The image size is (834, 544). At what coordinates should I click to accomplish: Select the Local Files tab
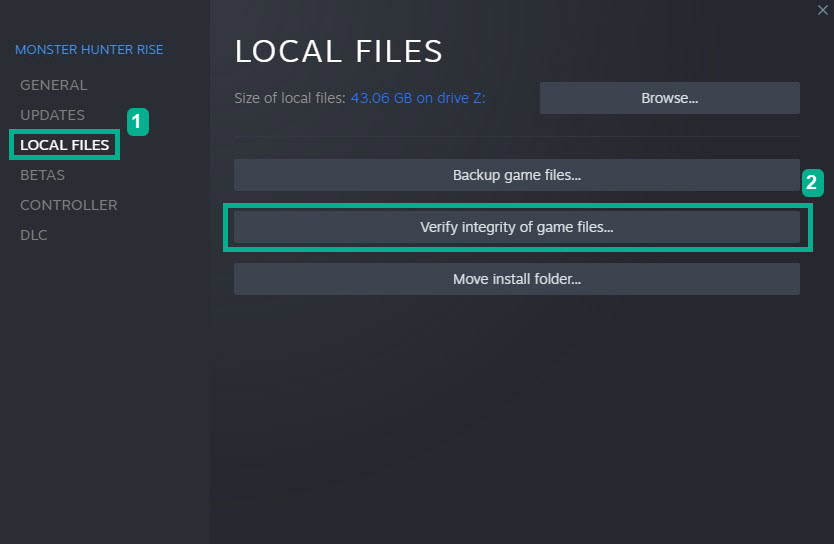point(64,145)
